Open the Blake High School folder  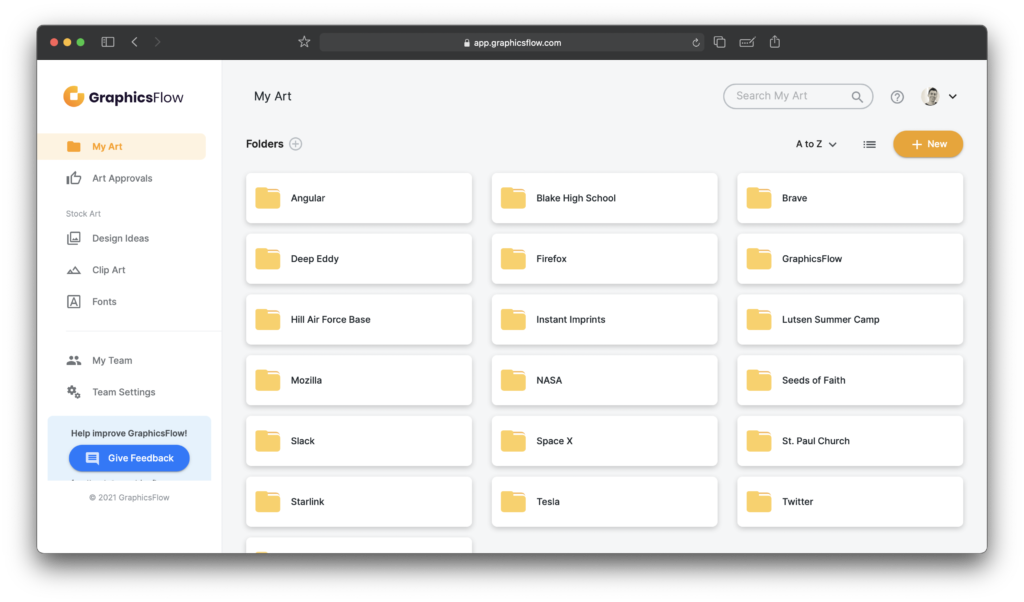tap(605, 198)
